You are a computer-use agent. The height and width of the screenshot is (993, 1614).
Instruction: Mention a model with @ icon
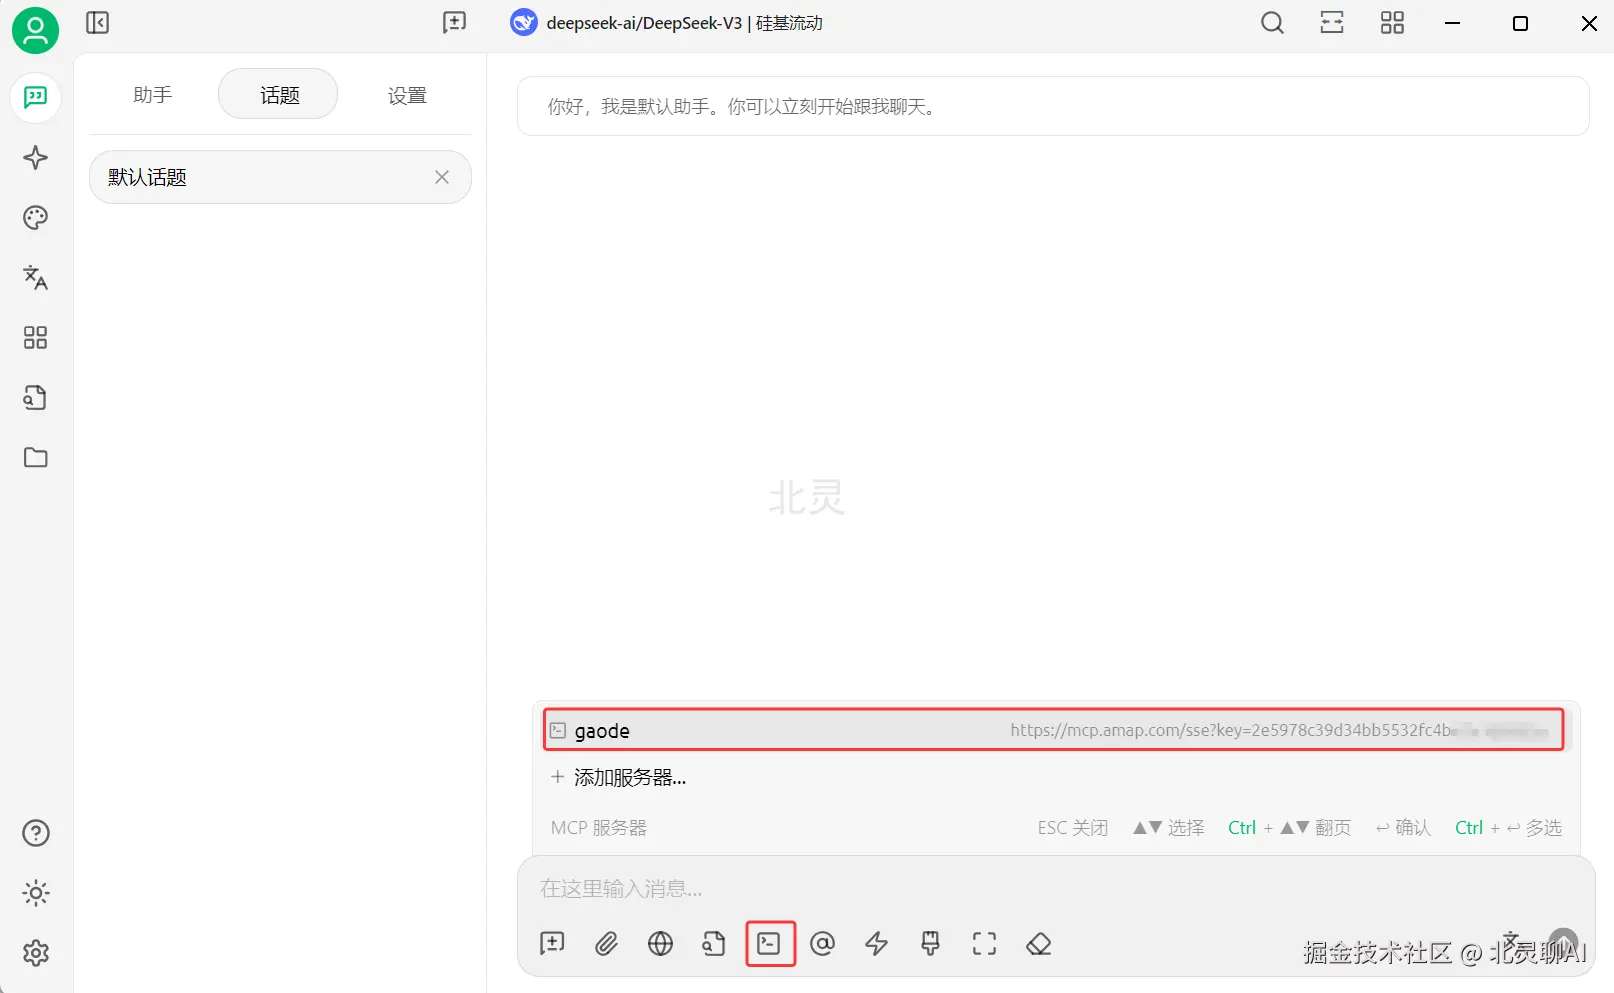(x=823, y=944)
